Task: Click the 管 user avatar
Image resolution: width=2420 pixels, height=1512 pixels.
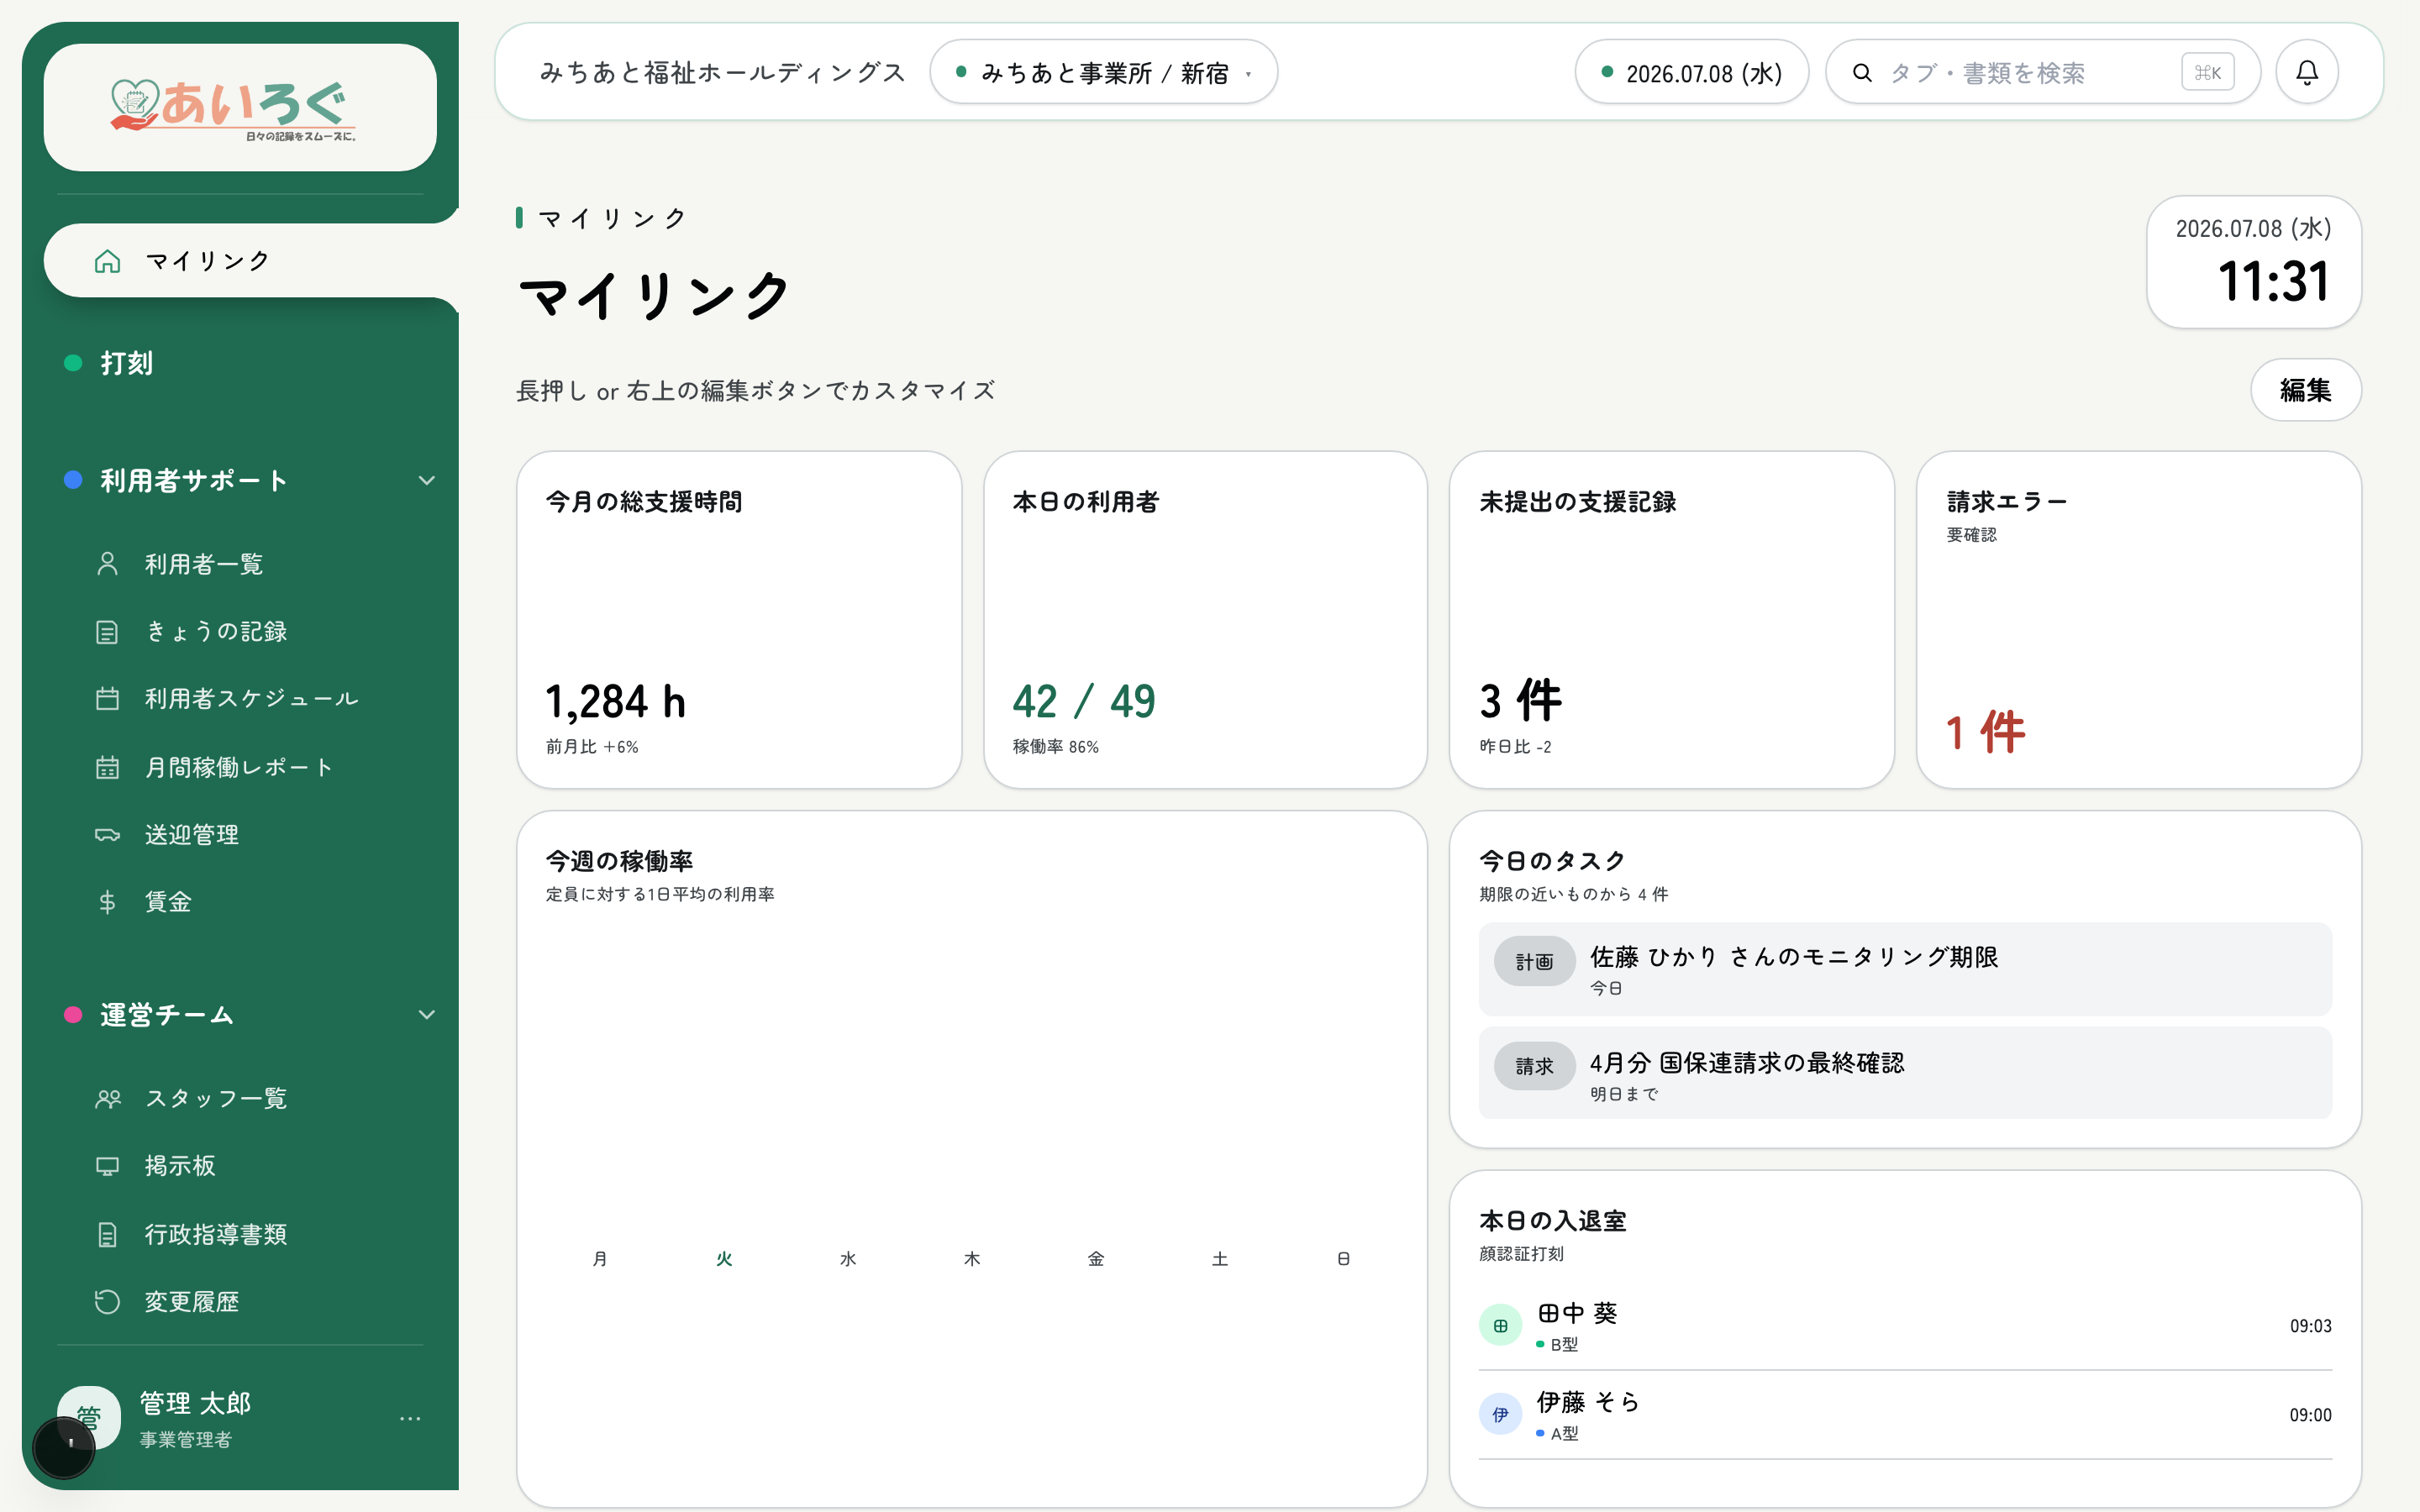Action: pos(89,1417)
